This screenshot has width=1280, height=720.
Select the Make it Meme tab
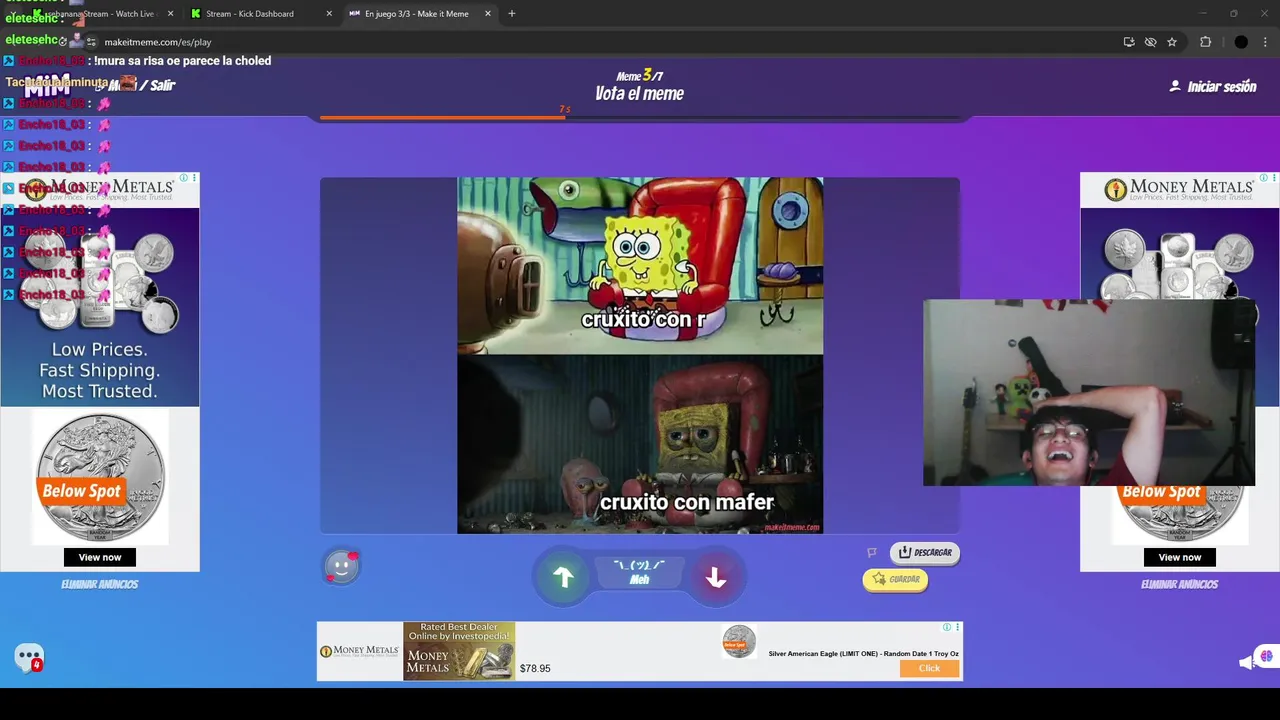(x=416, y=14)
